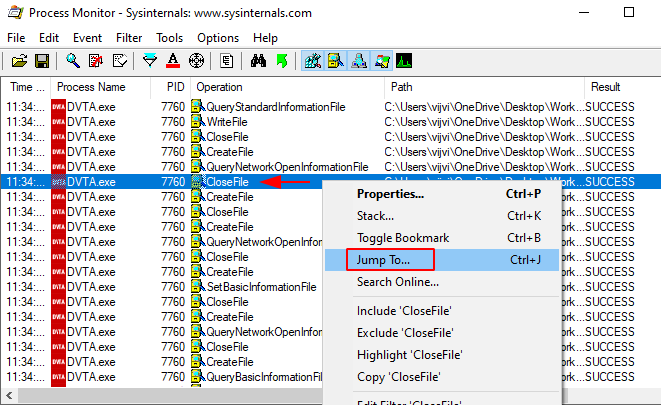Toggle Capture with the magnifier icon
Image resolution: width=661 pixels, height=405 pixels.
73,61
